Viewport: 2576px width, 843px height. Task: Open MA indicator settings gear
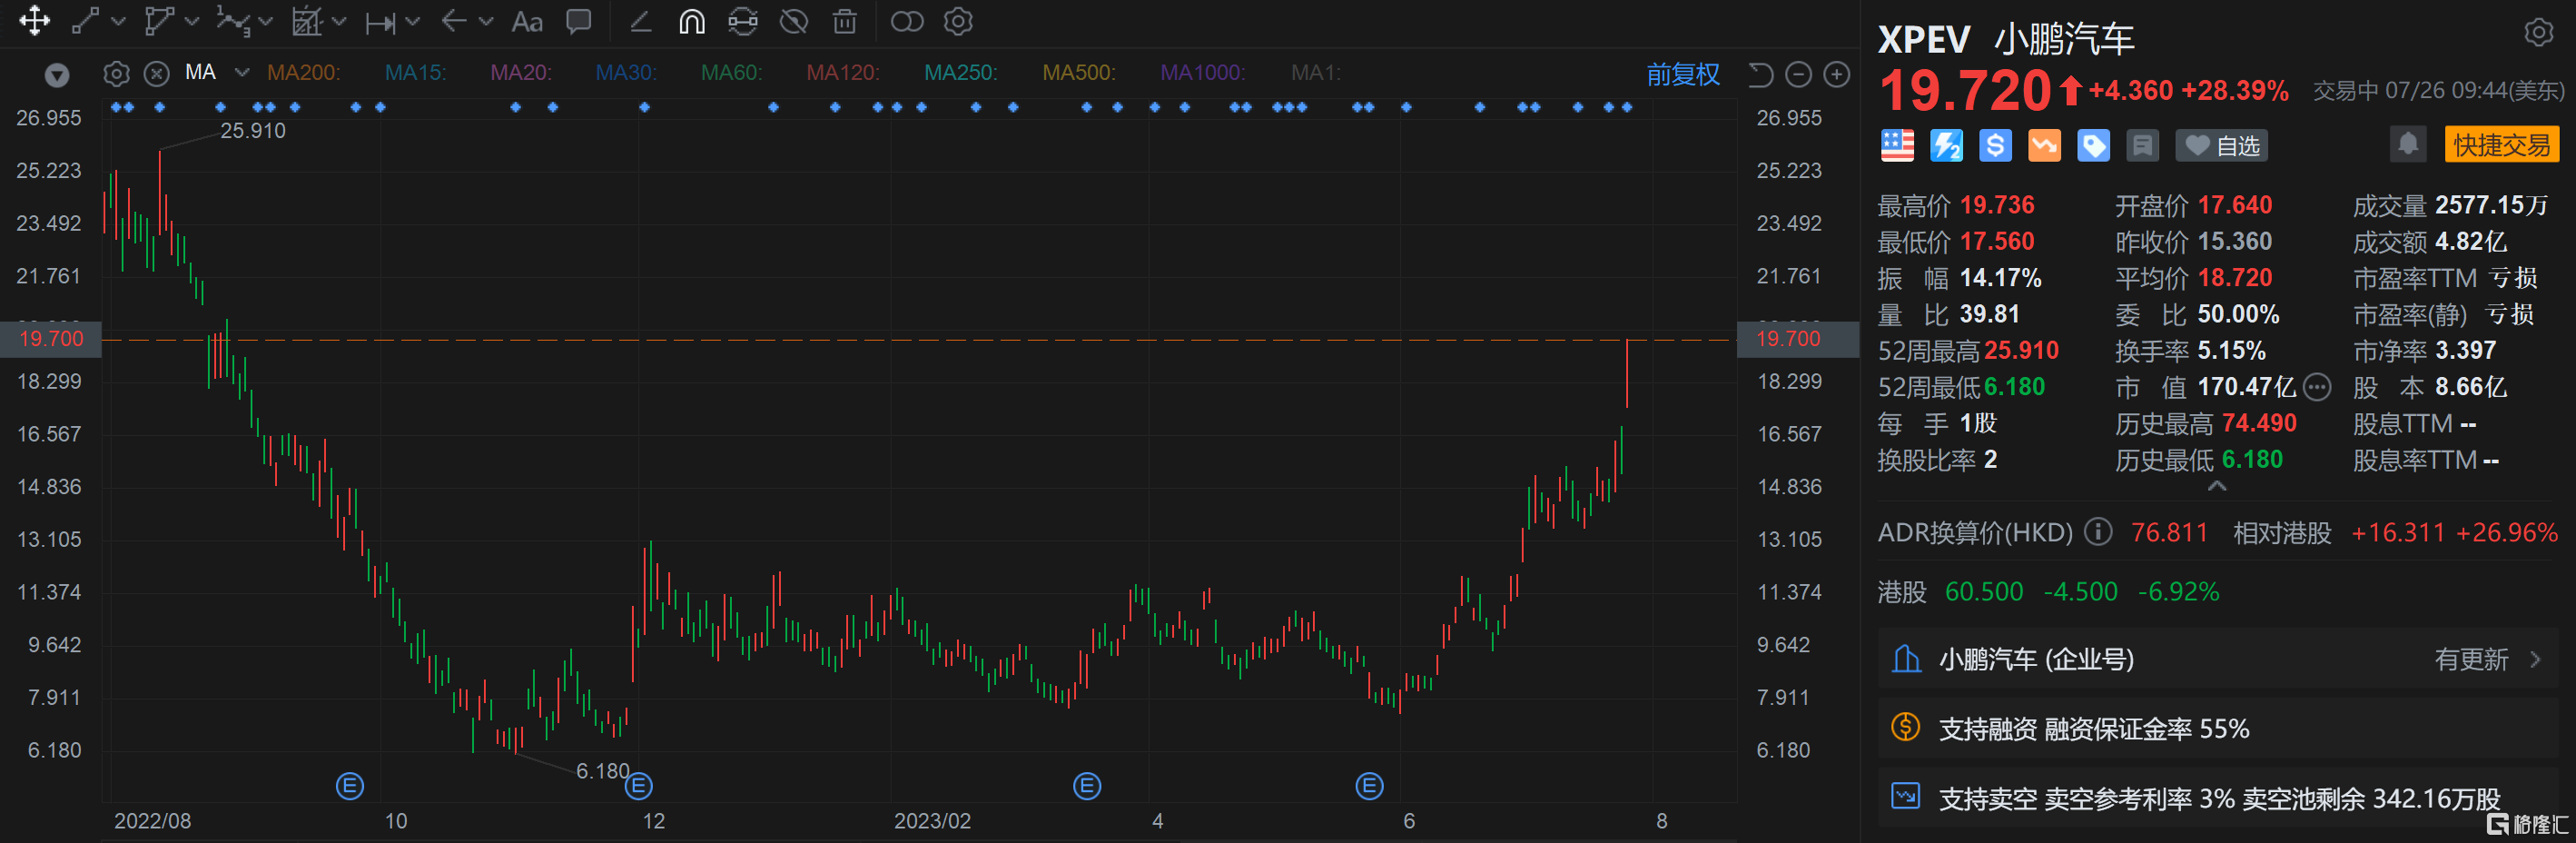click(116, 73)
